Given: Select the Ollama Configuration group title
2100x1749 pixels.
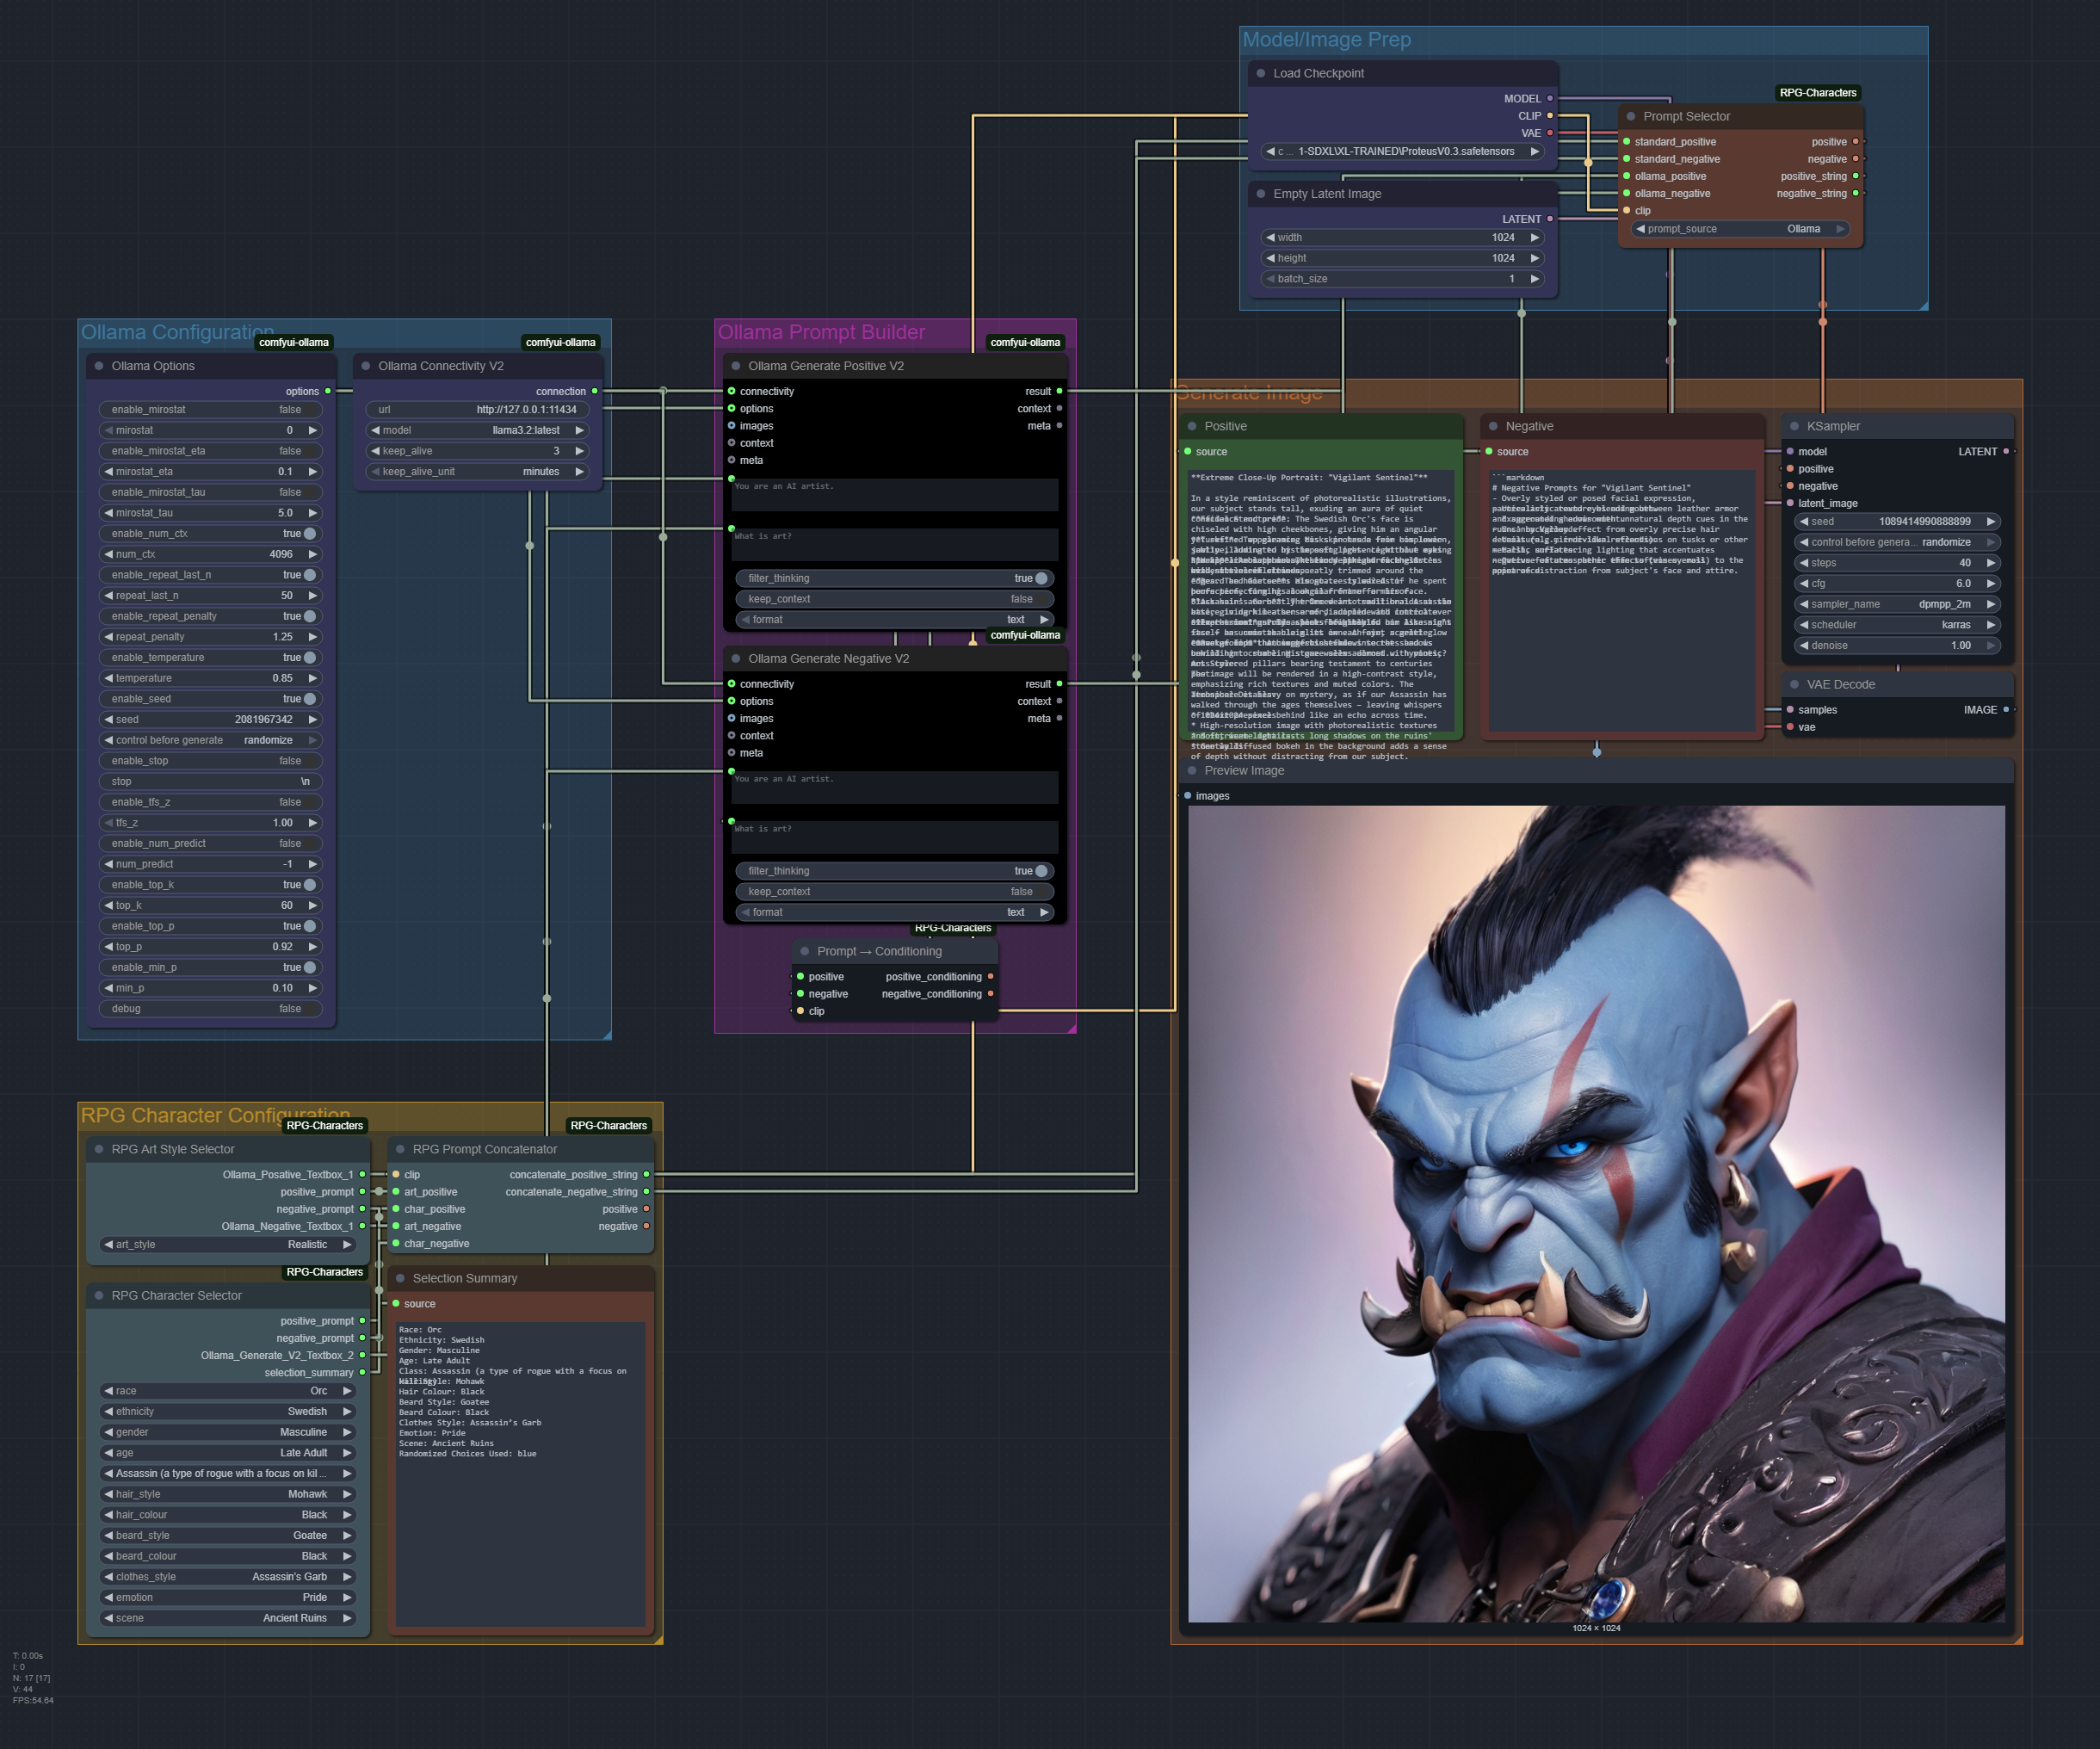Looking at the screenshot, I should (x=177, y=333).
